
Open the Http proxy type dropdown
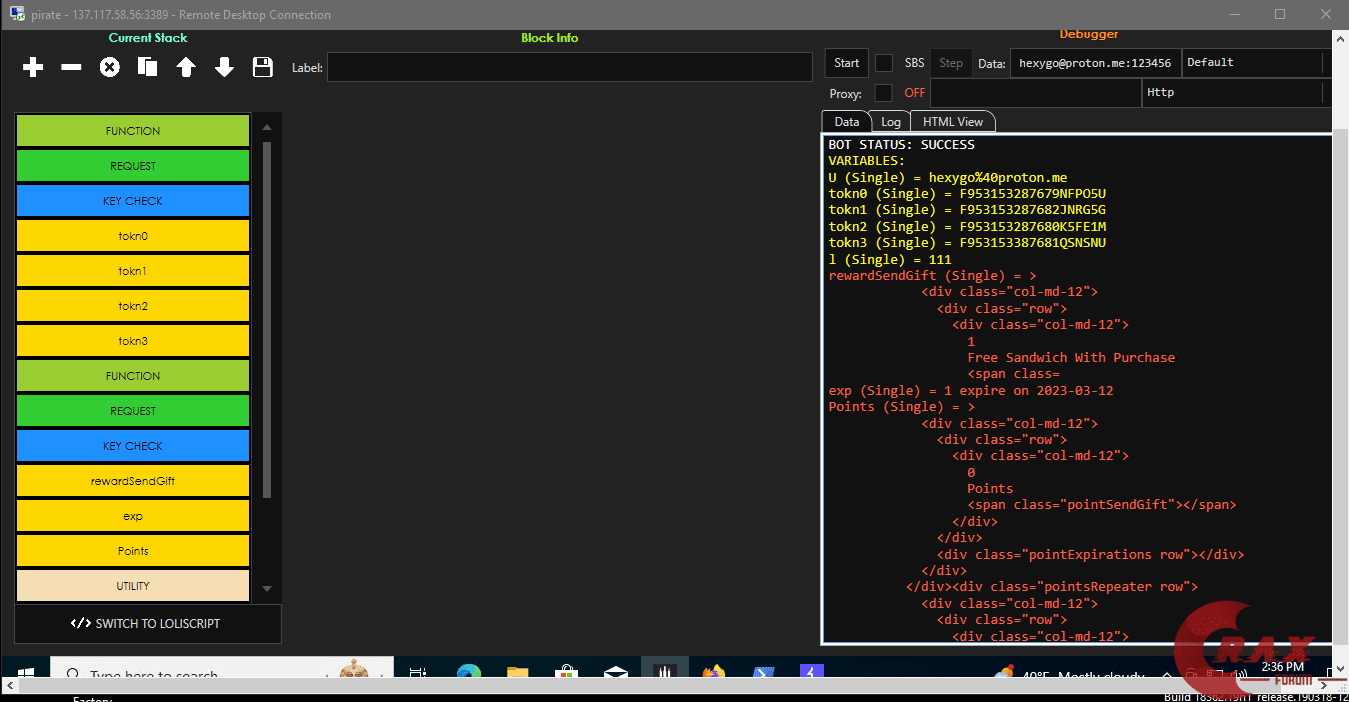coord(1234,93)
